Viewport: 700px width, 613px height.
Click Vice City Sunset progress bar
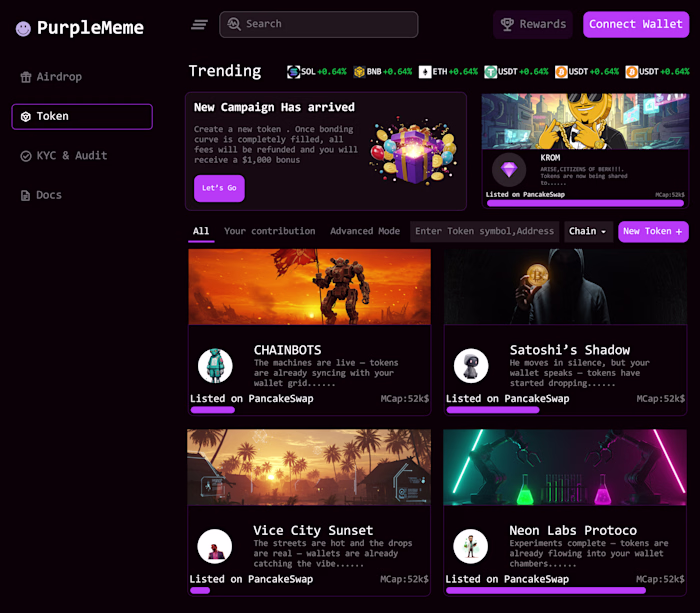coord(200,590)
